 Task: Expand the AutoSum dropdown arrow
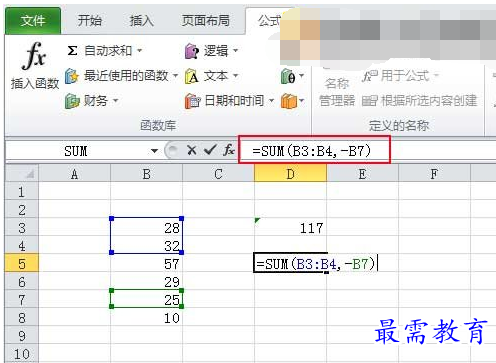[x=140, y=51]
